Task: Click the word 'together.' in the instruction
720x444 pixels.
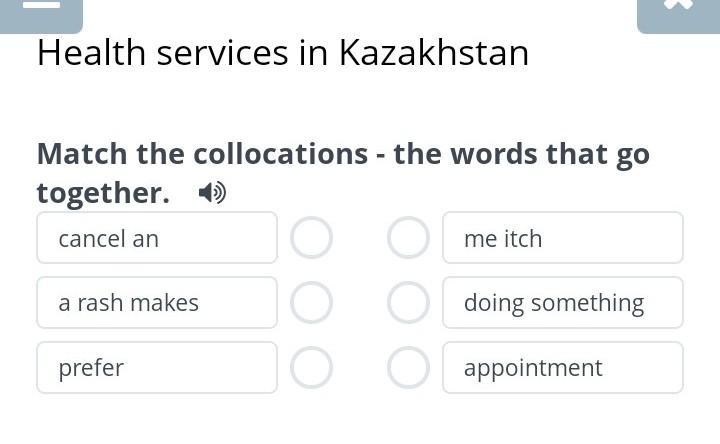Action: (103, 193)
